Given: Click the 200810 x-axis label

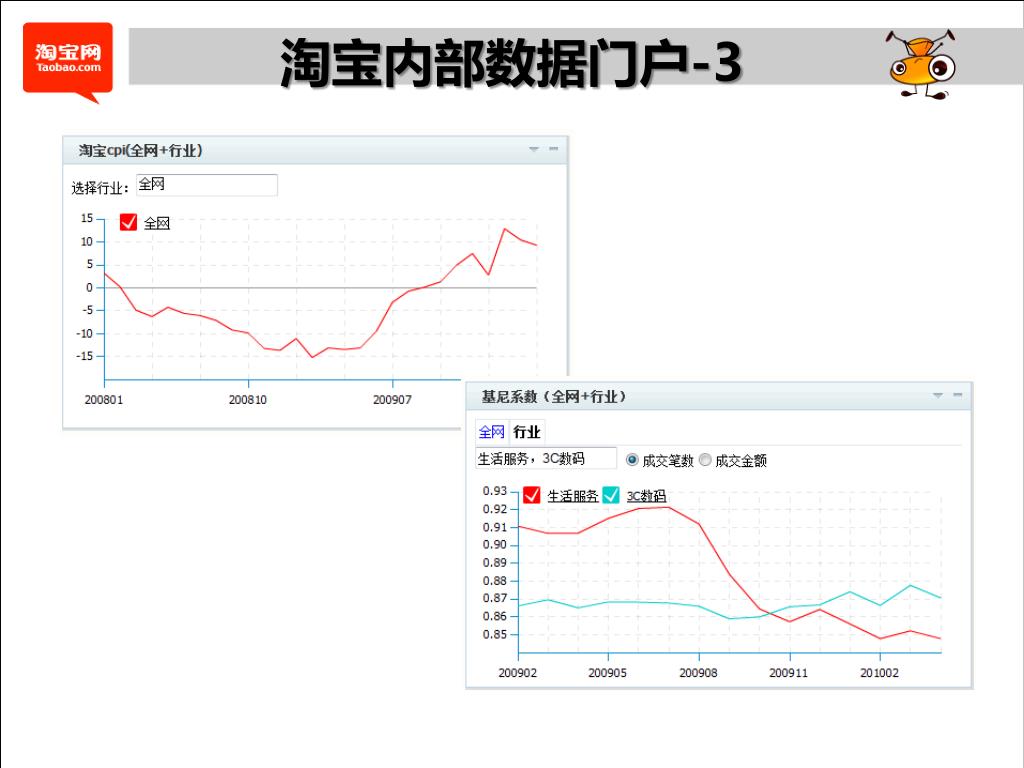Looking at the screenshot, I should [248, 400].
